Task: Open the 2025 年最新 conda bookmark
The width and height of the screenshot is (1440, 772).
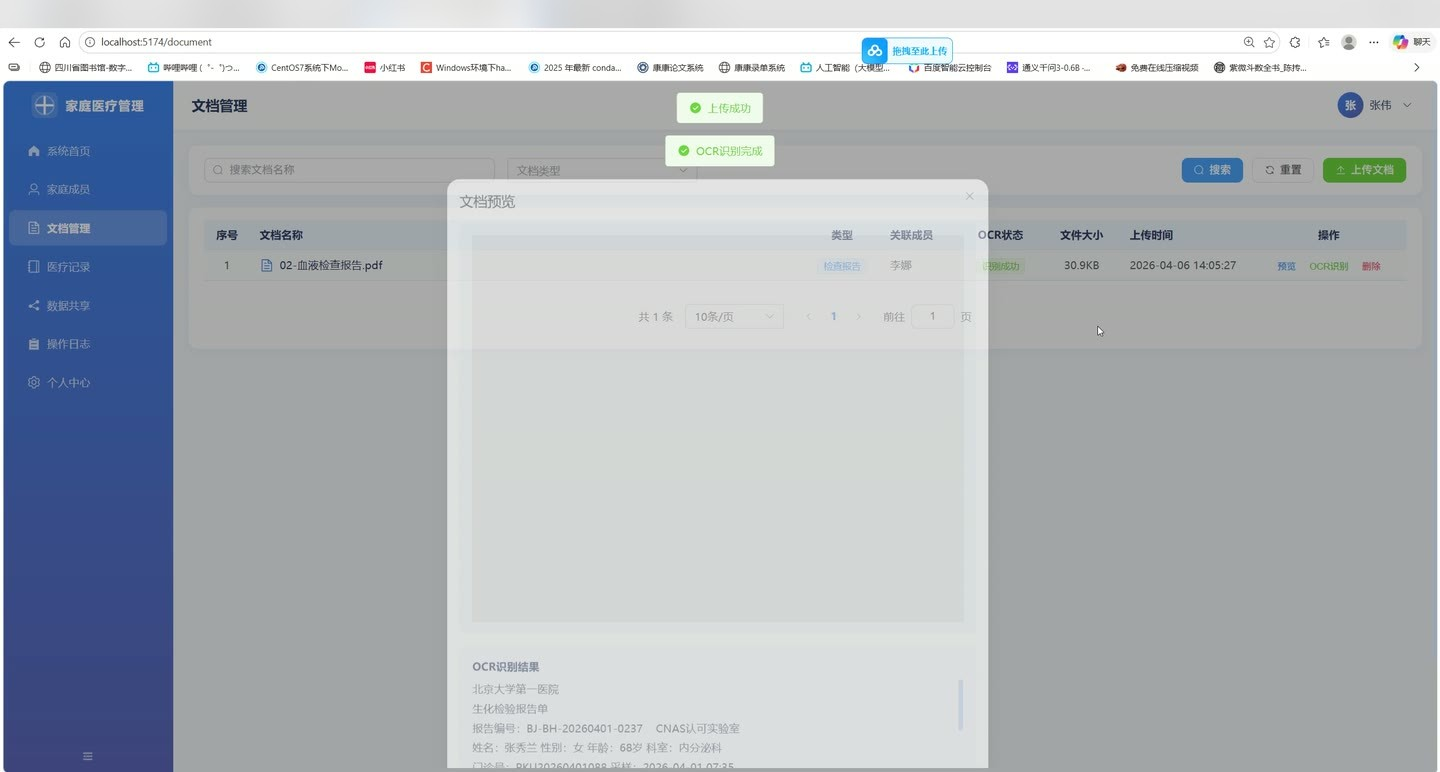Action: point(575,68)
